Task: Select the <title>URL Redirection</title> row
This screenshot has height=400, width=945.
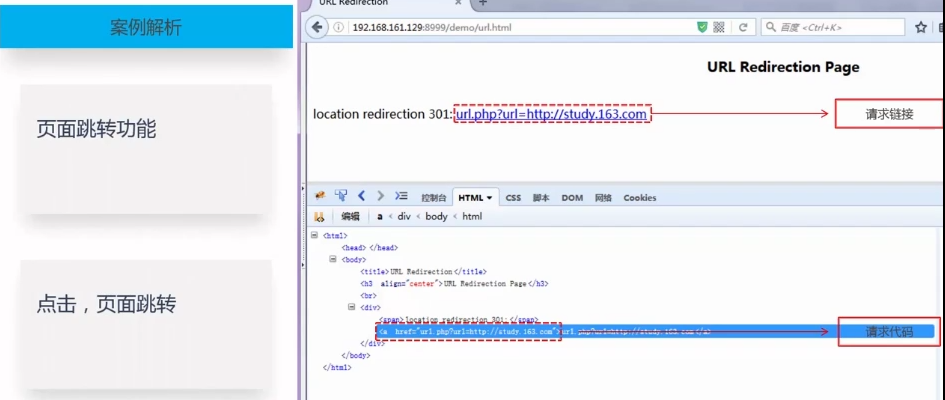Action: click(x=423, y=272)
